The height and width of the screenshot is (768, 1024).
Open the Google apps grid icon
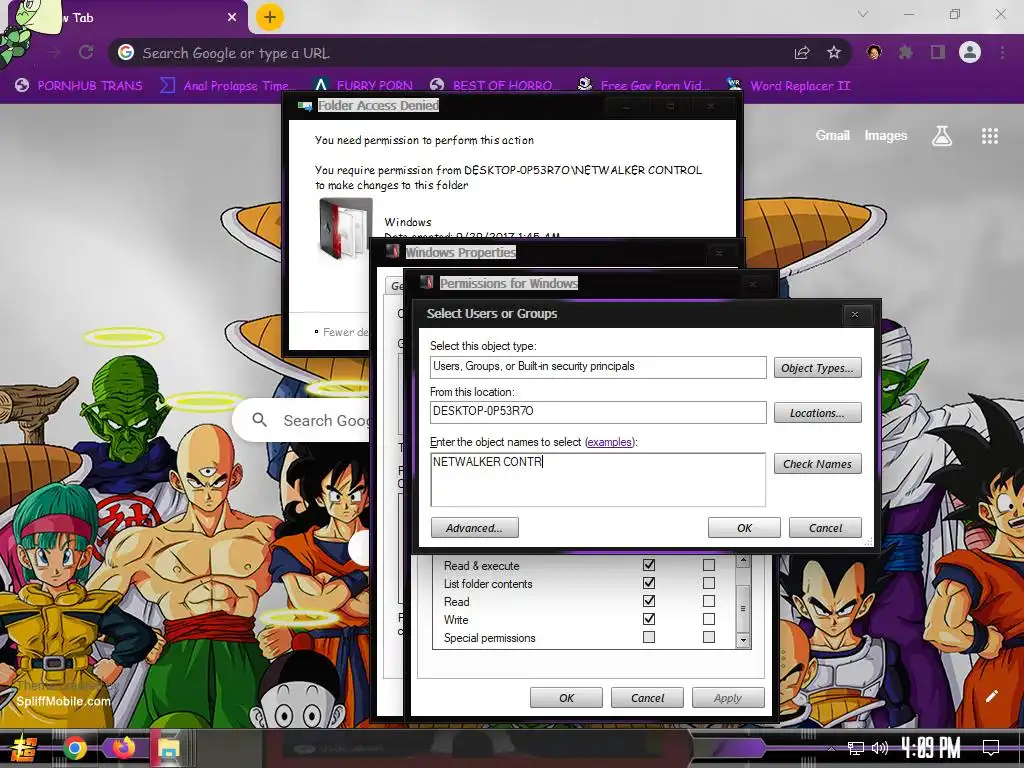989,136
